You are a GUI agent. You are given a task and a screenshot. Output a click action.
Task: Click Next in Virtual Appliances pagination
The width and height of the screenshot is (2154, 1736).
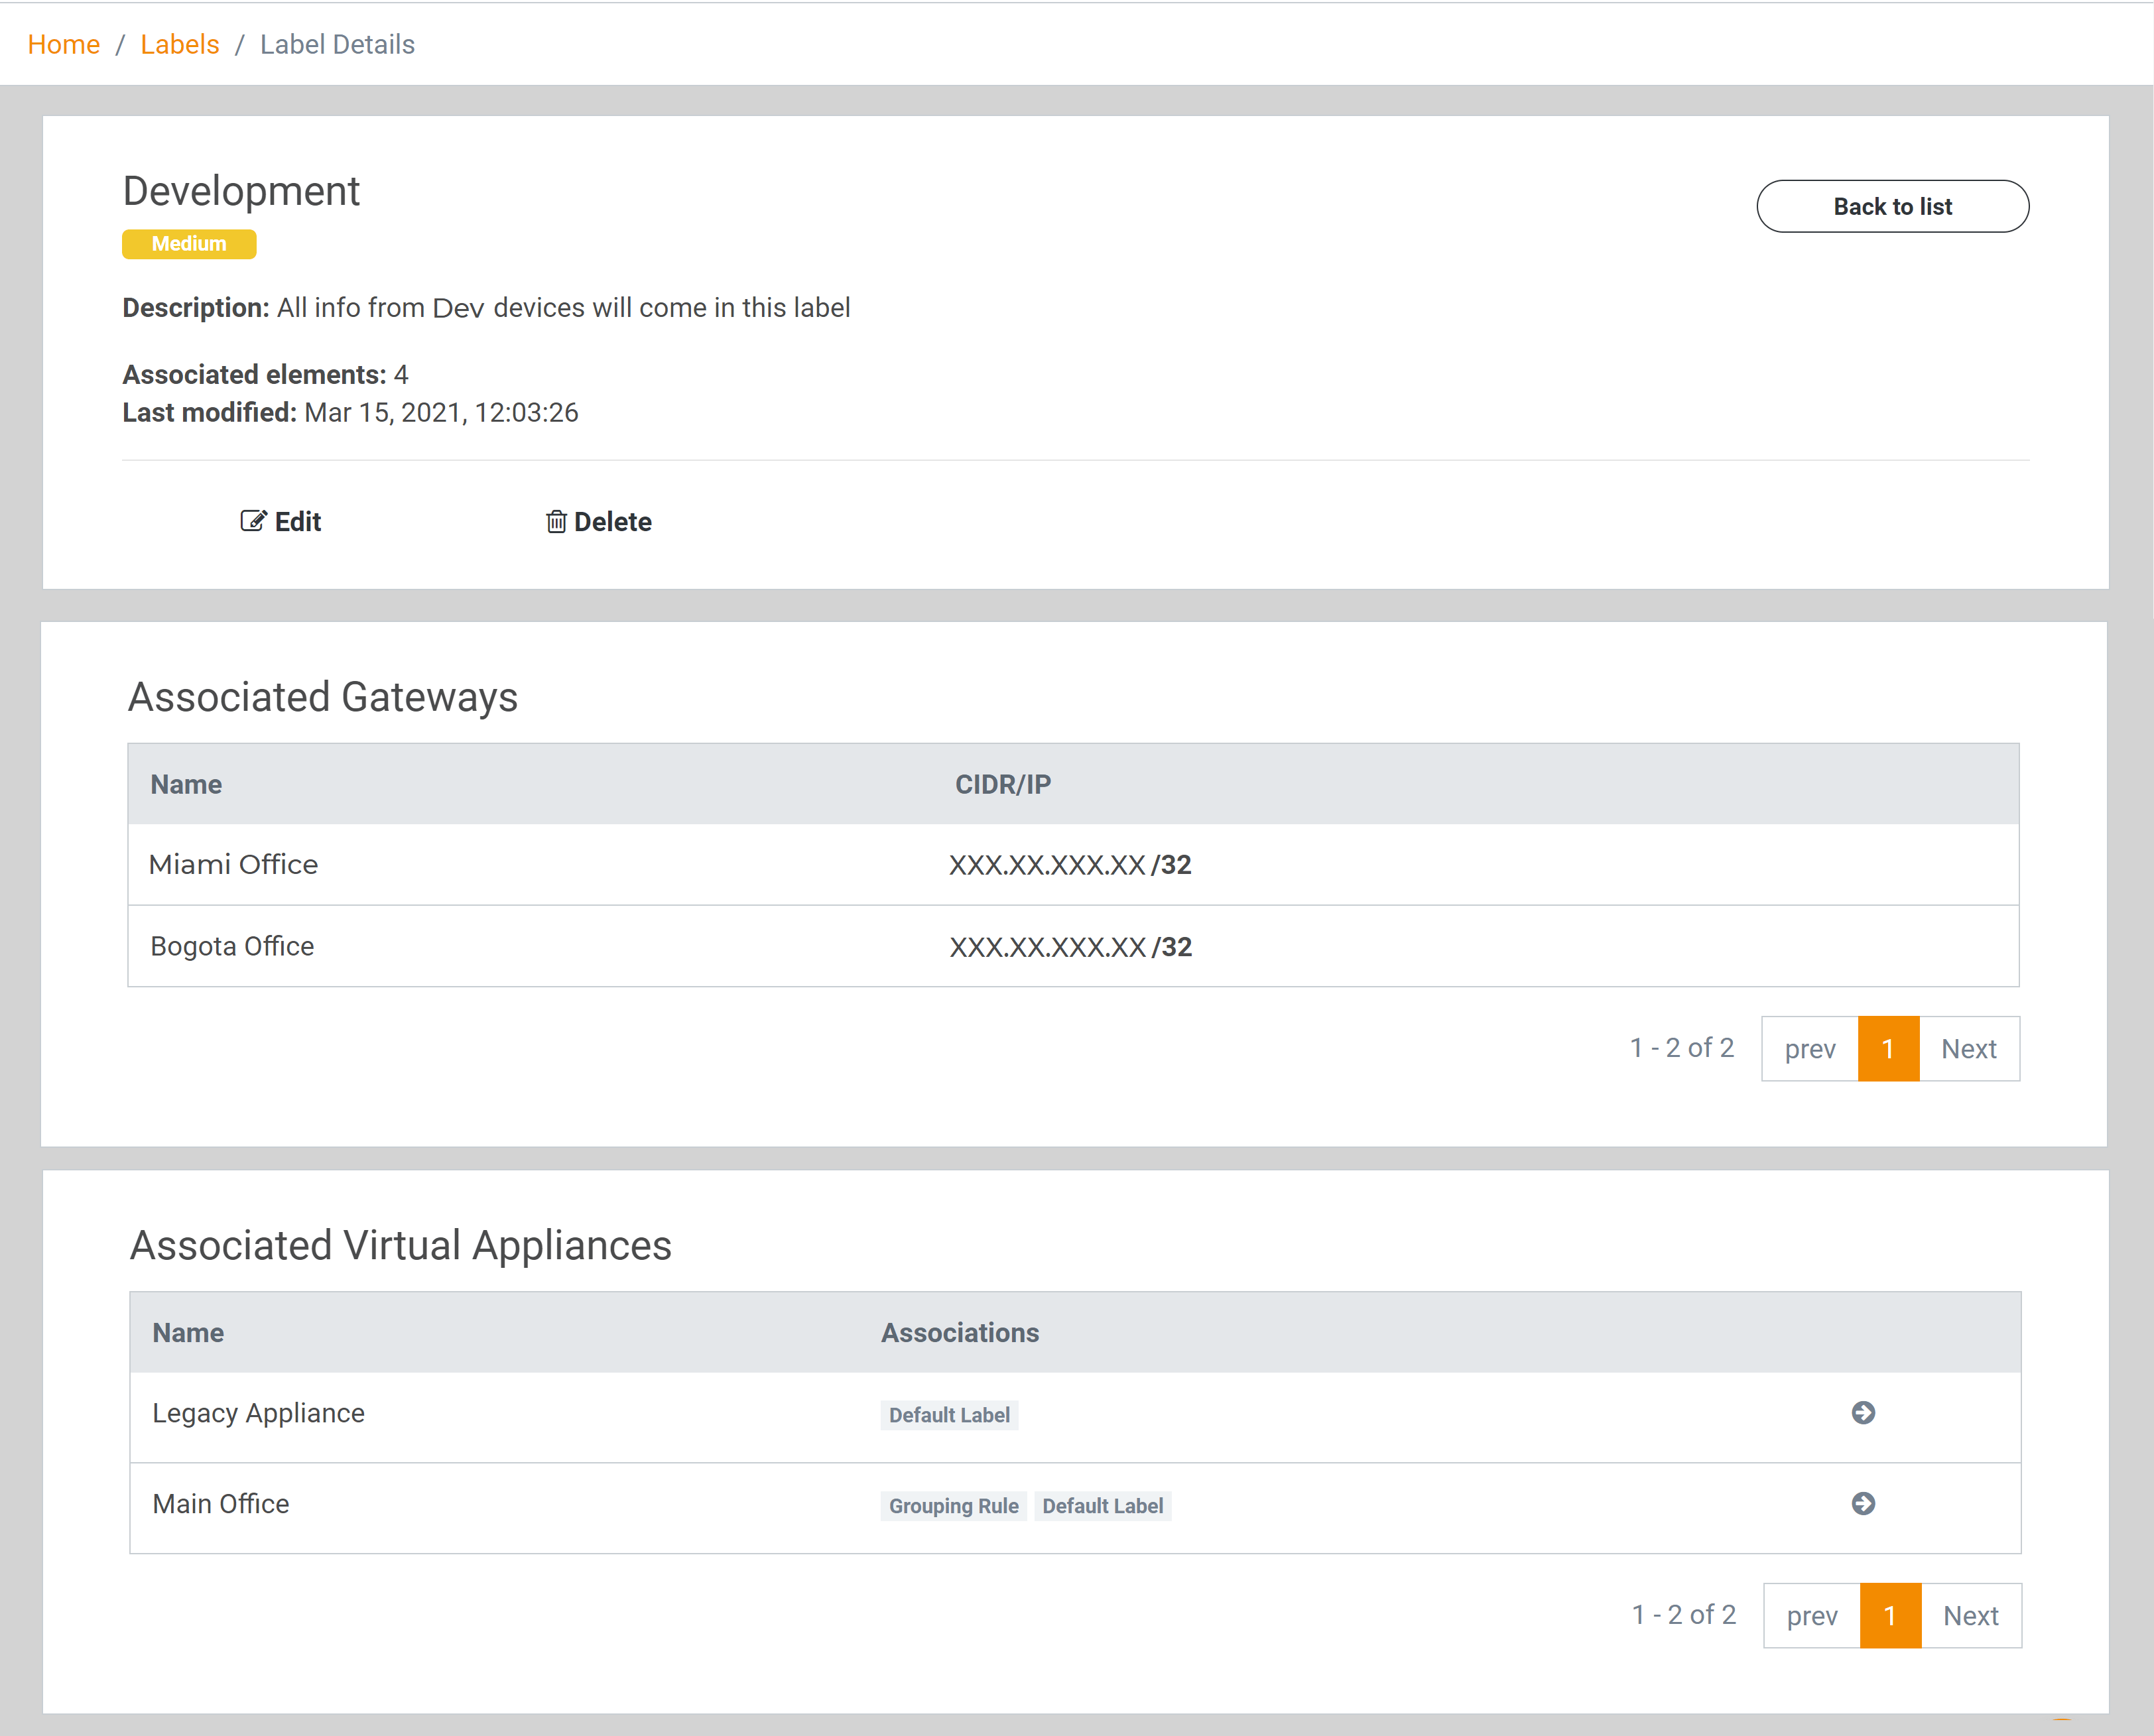click(1970, 1616)
